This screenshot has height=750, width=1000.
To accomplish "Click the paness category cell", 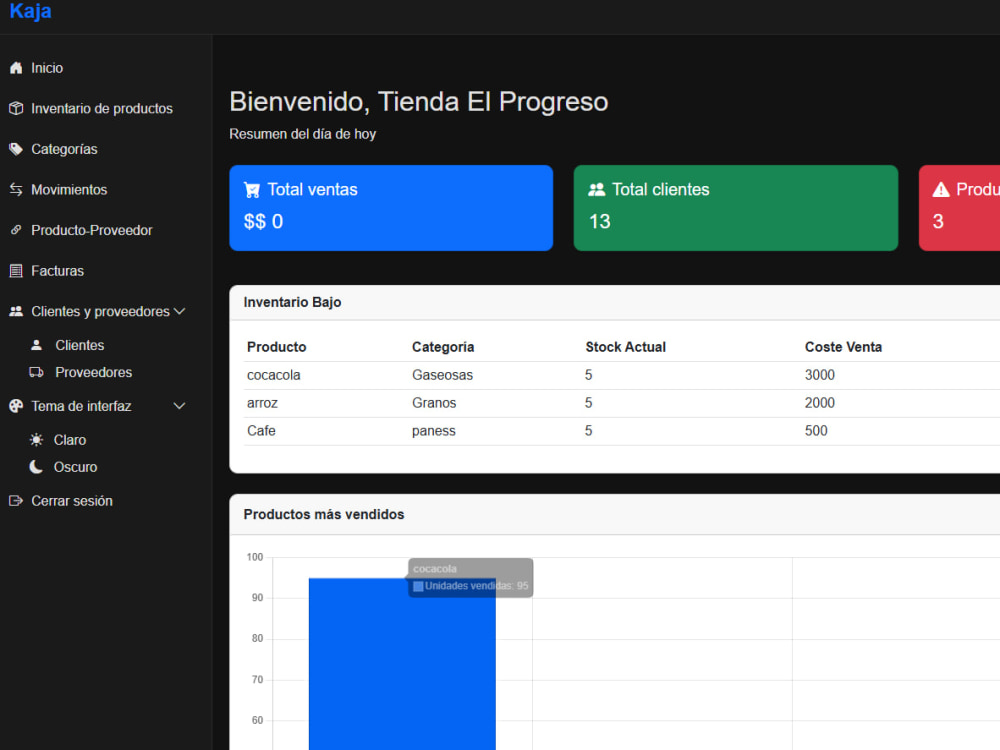I will [434, 431].
